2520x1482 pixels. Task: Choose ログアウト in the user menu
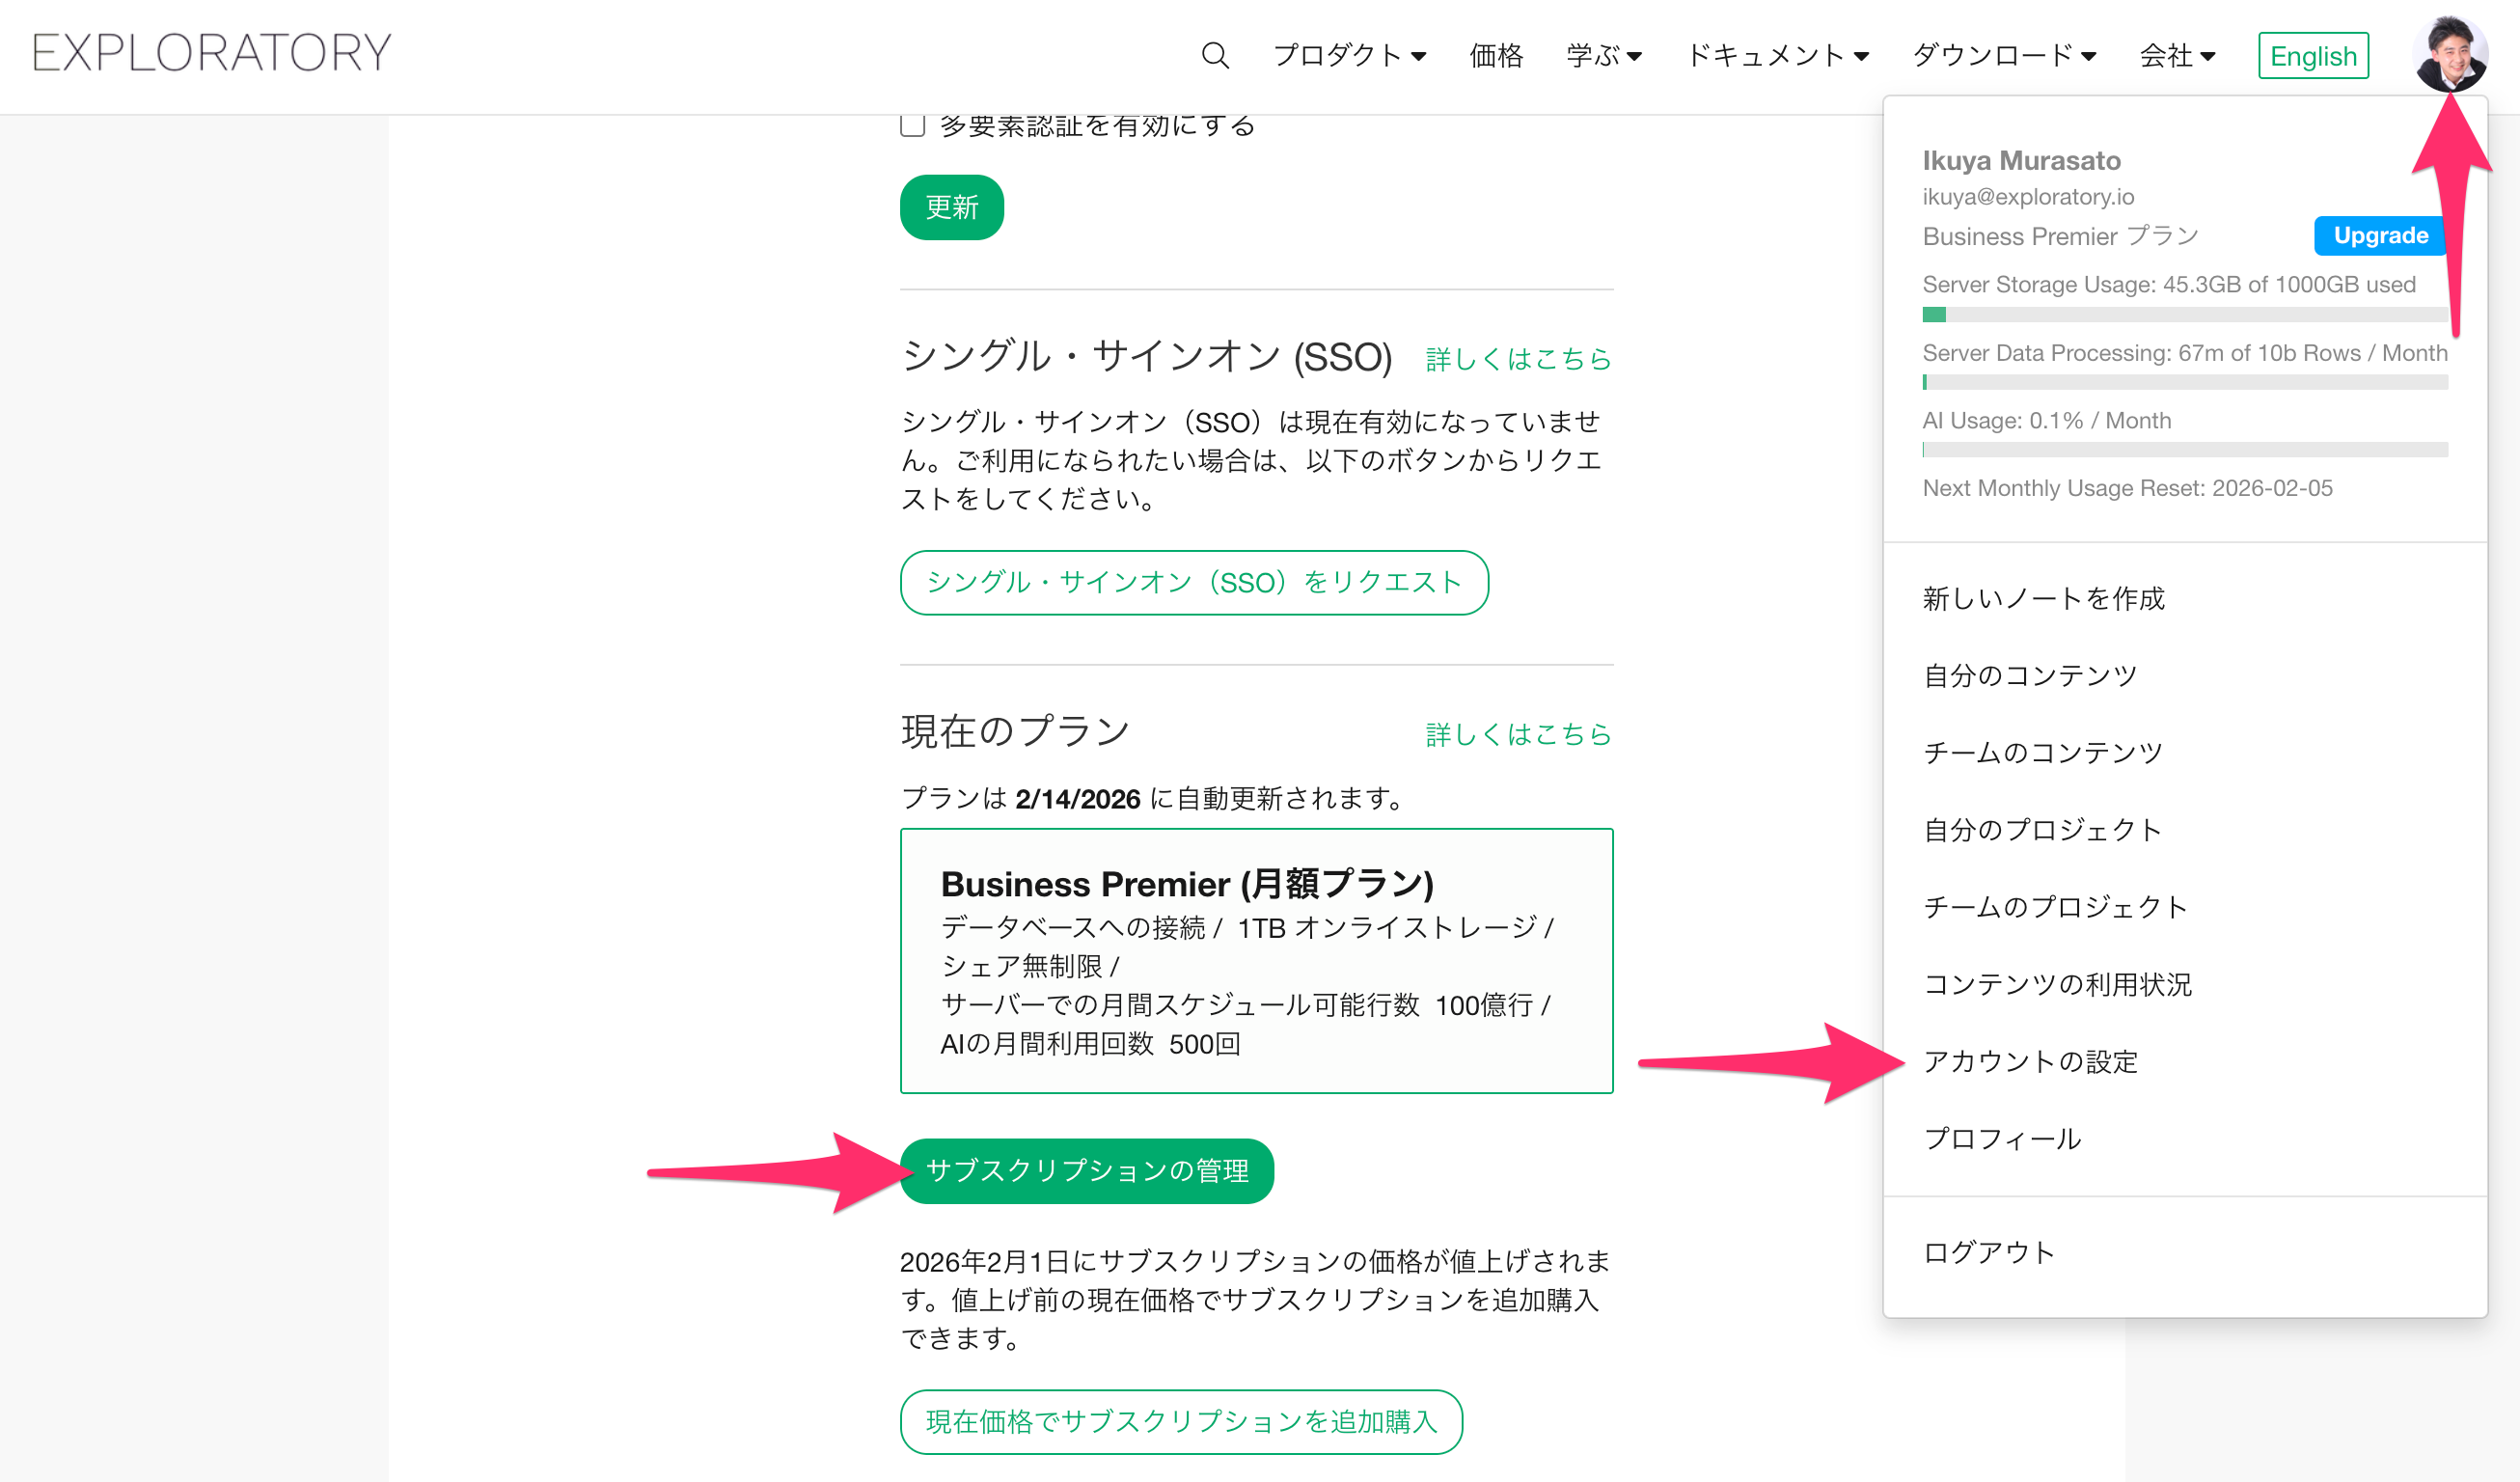point(1988,1252)
